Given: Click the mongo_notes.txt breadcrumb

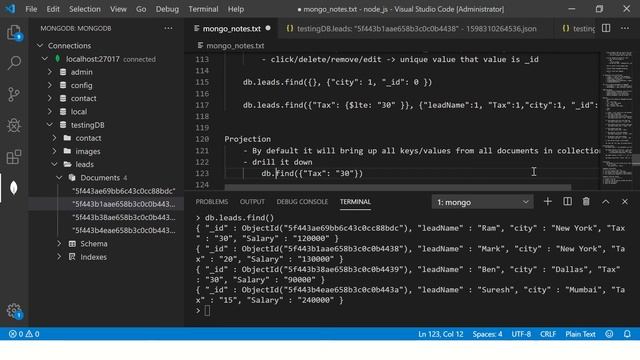Looking at the screenshot, I should coord(235,45).
